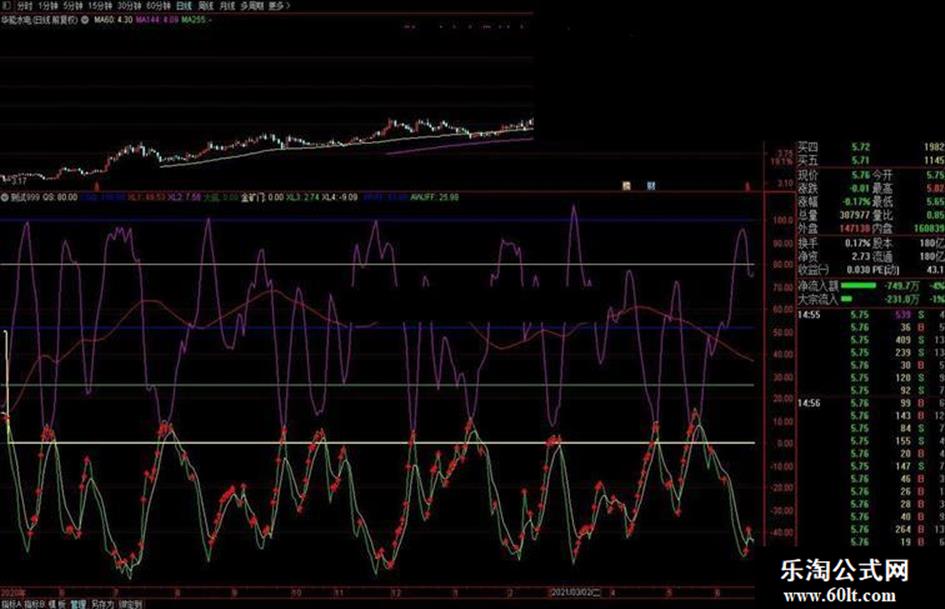945x609 pixels.
Task: Open the 模板 template tab
Action: pos(57,604)
